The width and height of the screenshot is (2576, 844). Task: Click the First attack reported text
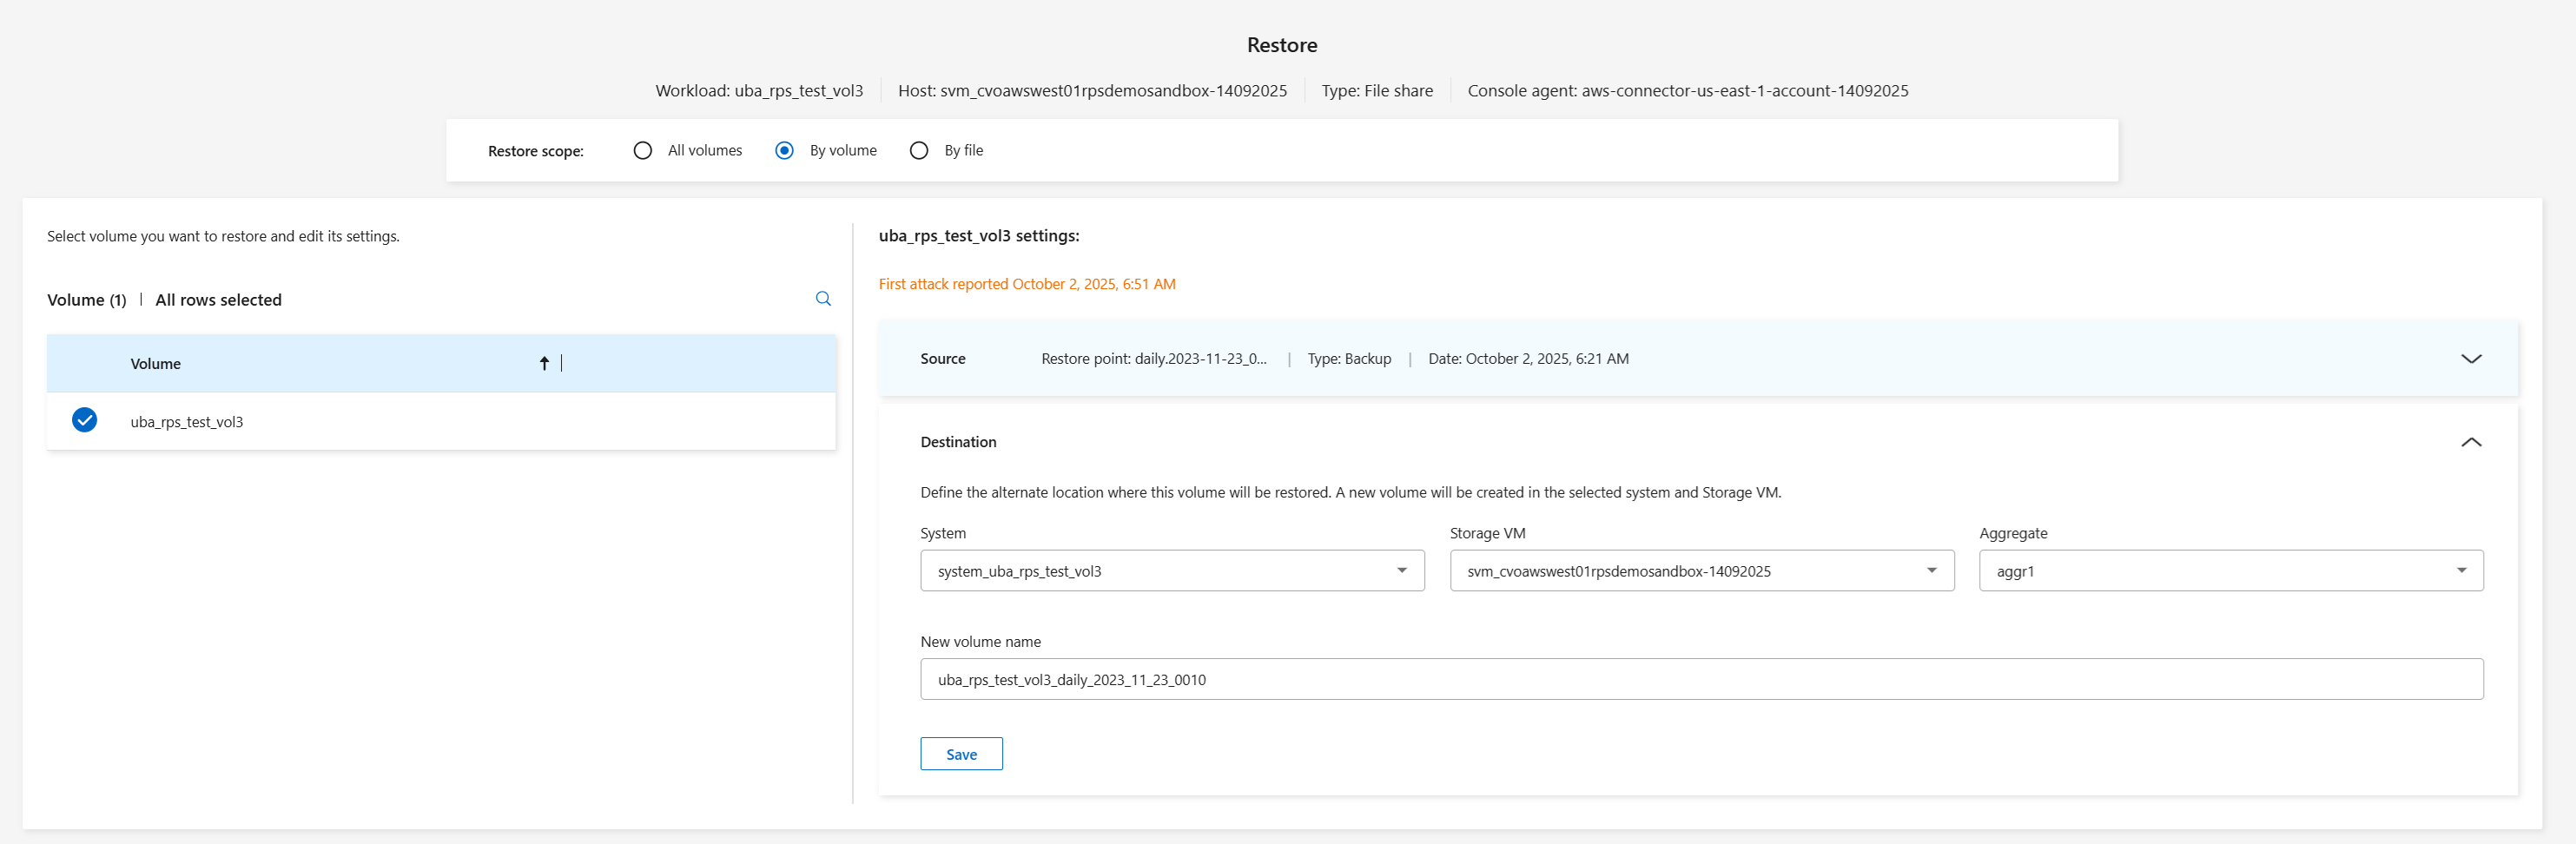click(x=1027, y=284)
